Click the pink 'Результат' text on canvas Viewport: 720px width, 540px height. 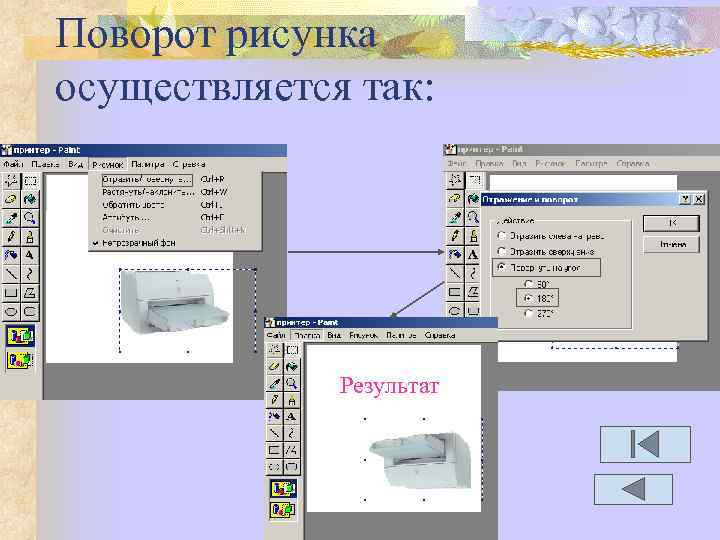click(x=389, y=385)
